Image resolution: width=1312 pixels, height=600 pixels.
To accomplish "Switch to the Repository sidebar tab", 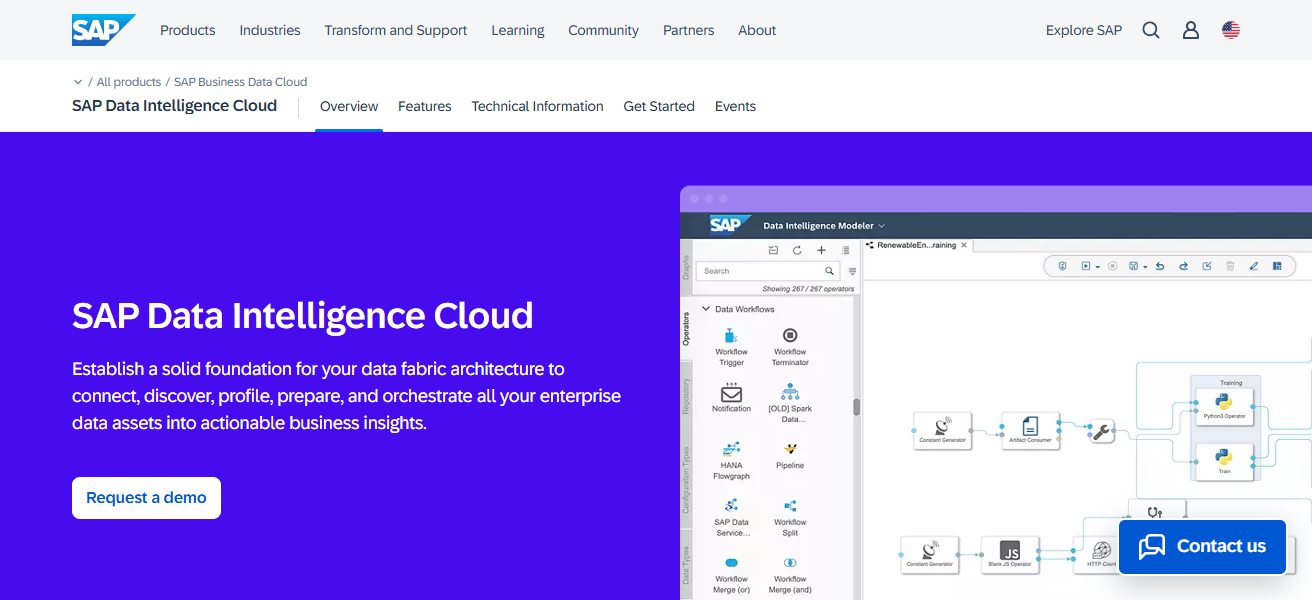I will [686, 396].
